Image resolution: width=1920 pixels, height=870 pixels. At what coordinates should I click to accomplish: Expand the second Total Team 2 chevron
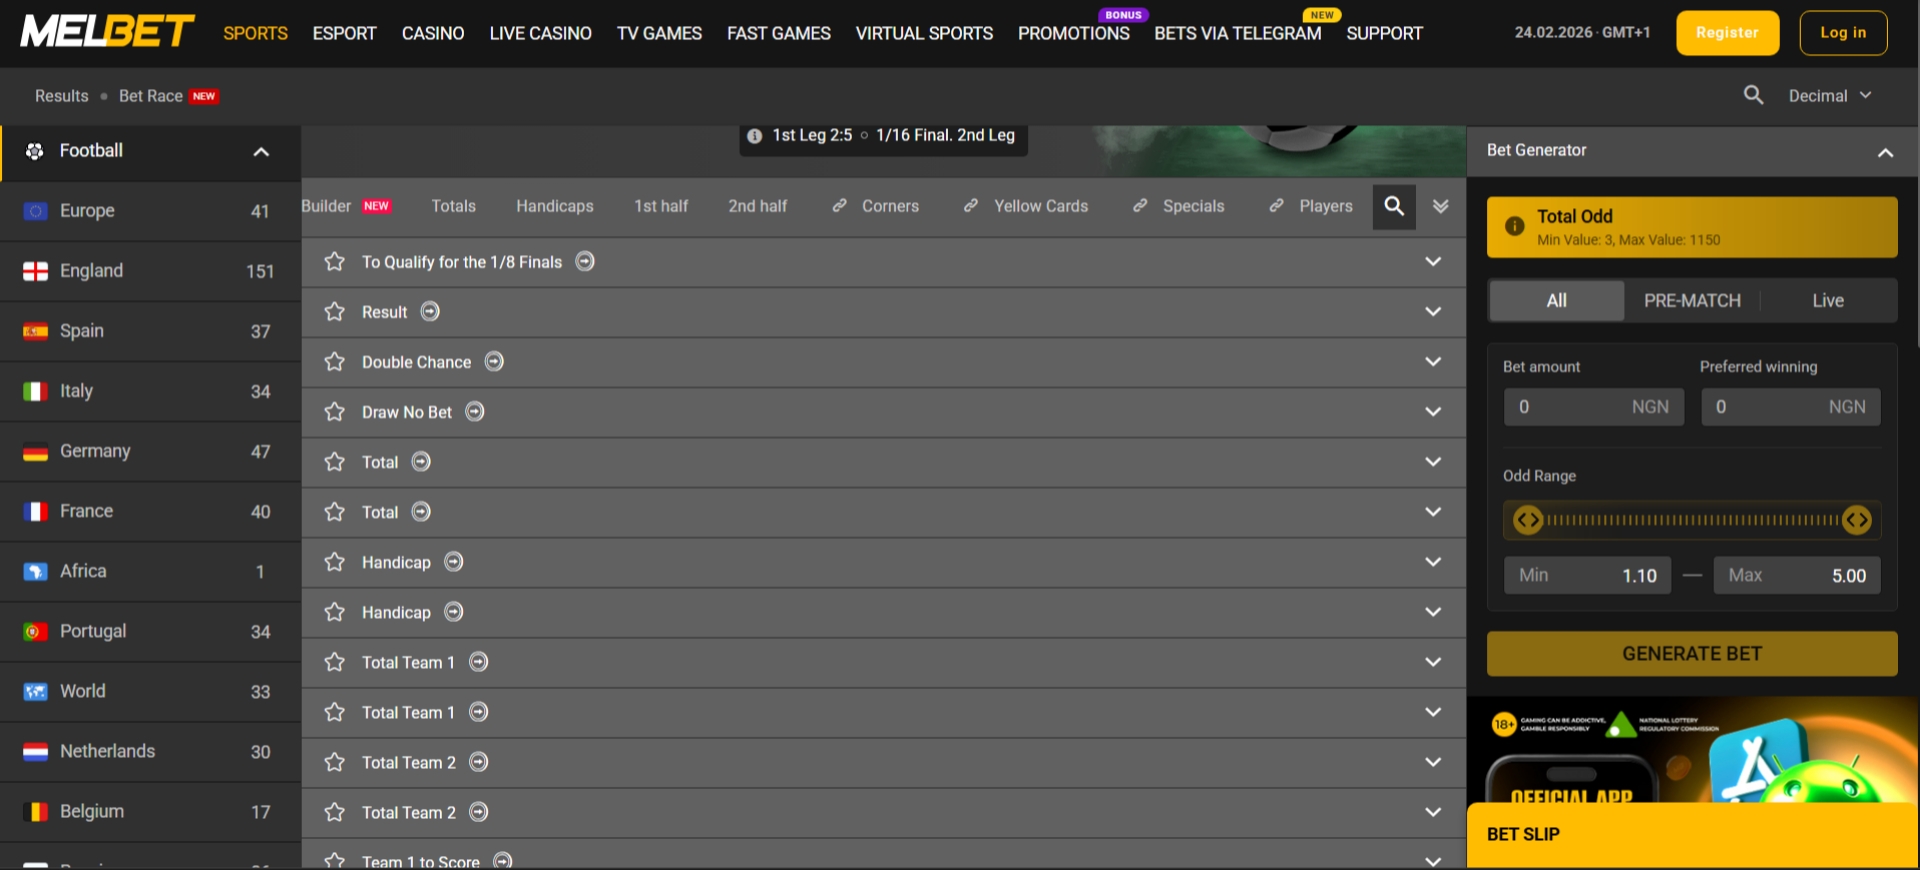point(1433,811)
